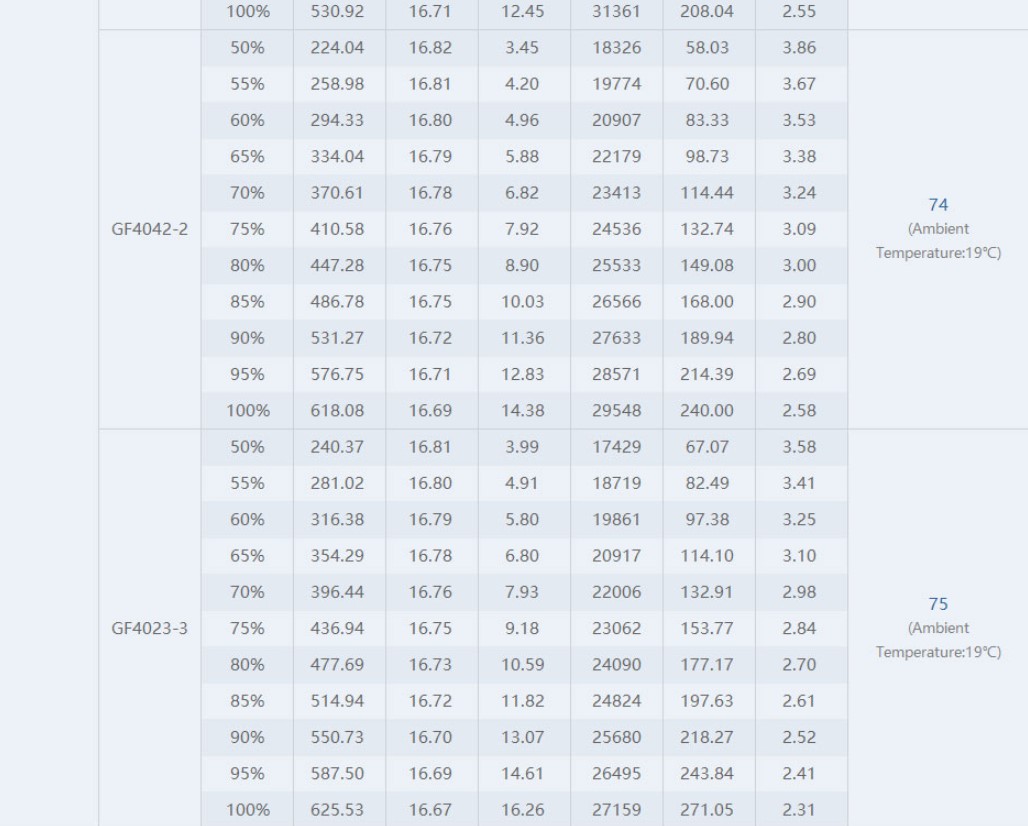Click efficiency value 2.31
The image size is (1028, 826).
point(799,810)
